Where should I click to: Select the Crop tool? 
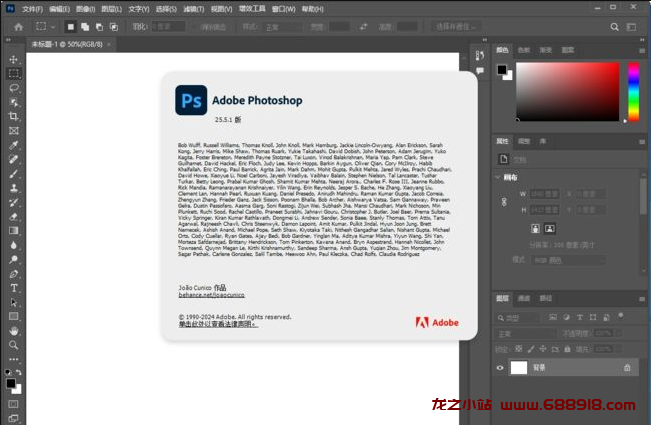click(x=14, y=116)
